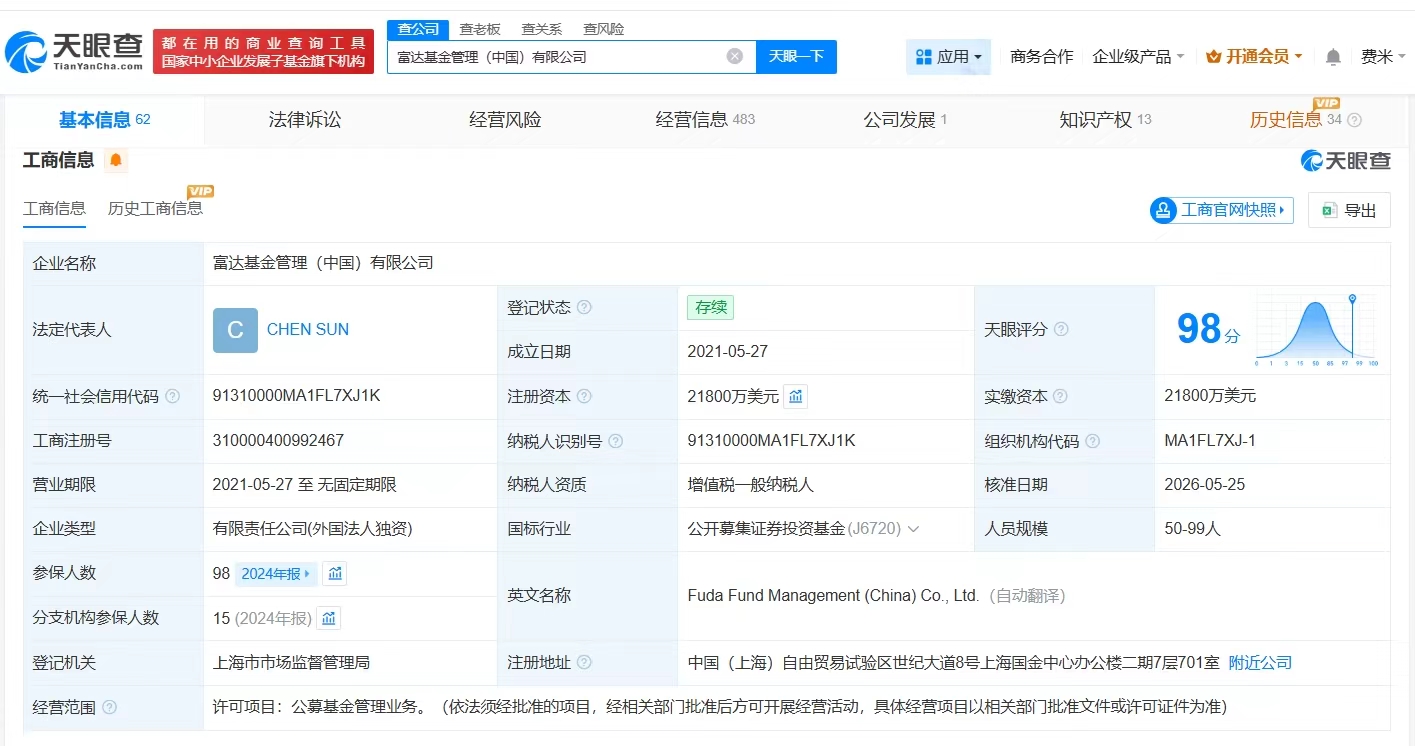Click the help icon beside 纳税人识别号

(x=616, y=441)
